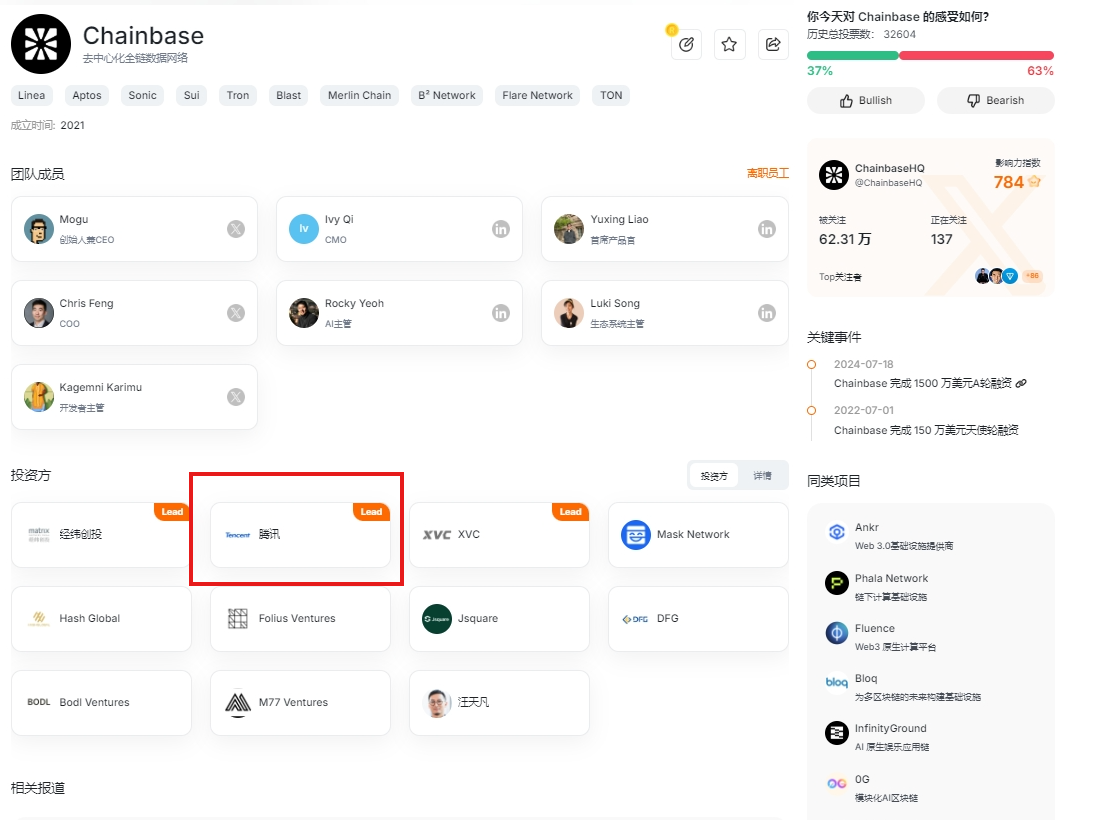
Task: Select the Flare Network tag
Action: (x=537, y=96)
